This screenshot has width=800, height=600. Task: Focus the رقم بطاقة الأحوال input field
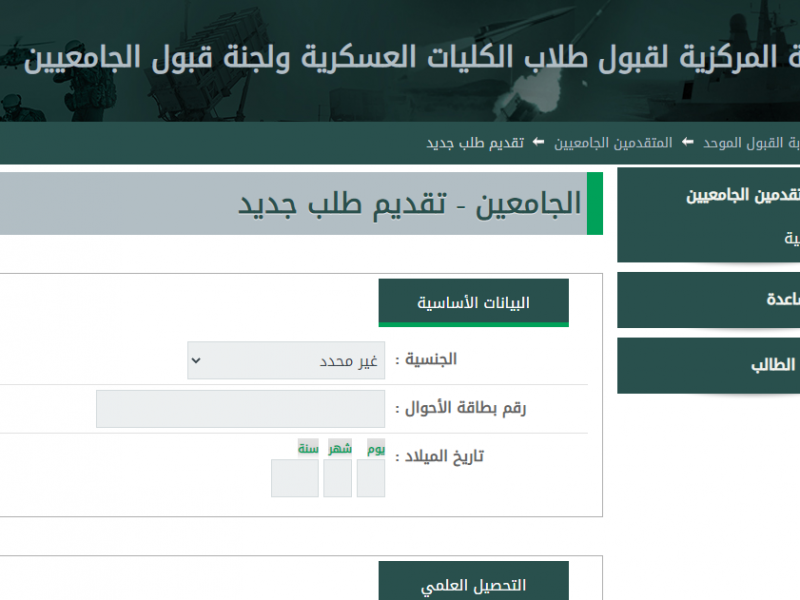(240, 409)
